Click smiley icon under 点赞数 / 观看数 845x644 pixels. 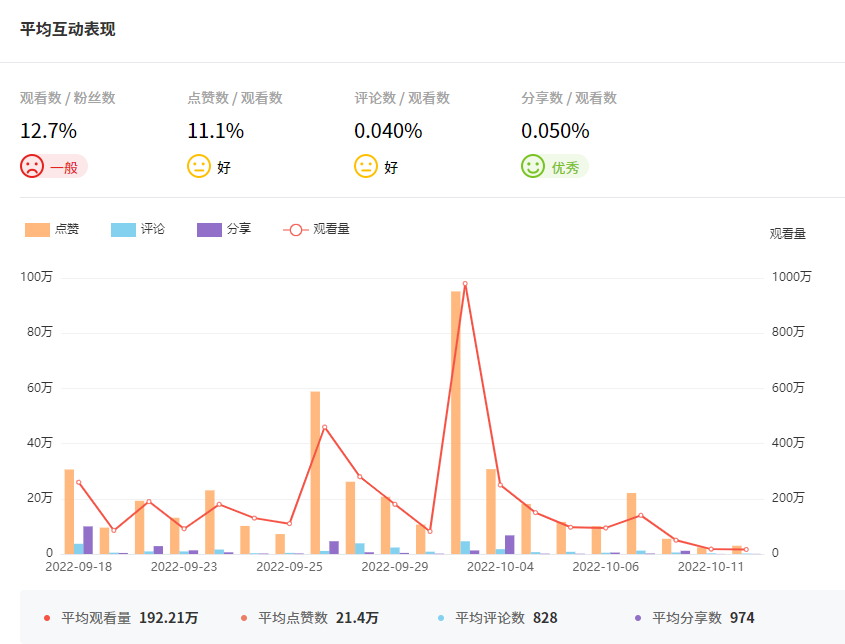[x=199, y=167]
